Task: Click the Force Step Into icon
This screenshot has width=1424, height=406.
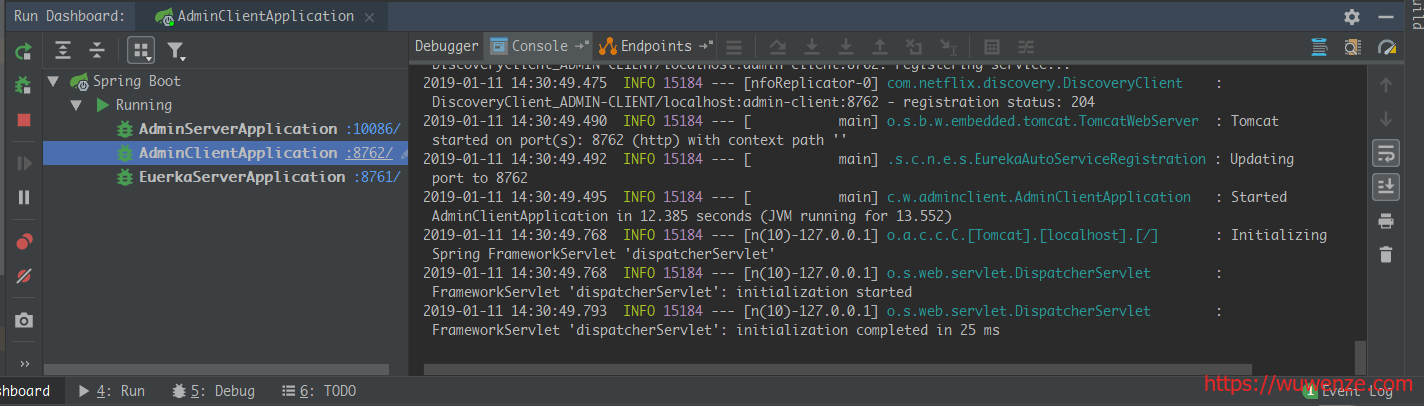Action: click(x=845, y=46)
